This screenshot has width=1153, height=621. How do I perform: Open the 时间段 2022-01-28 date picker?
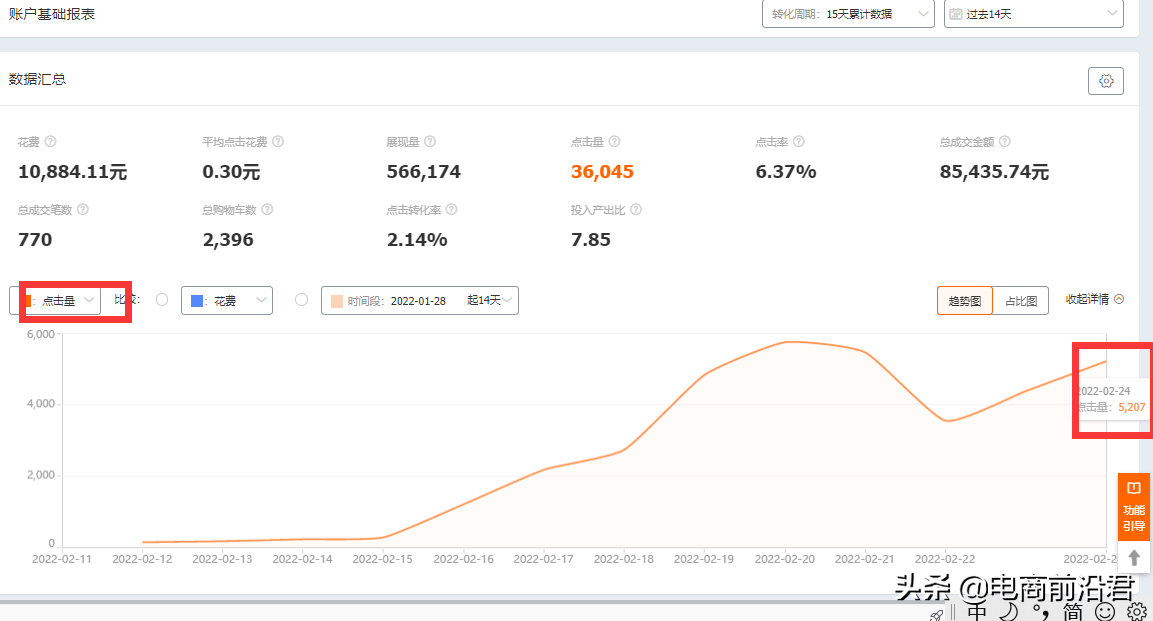tap(419, 301)
